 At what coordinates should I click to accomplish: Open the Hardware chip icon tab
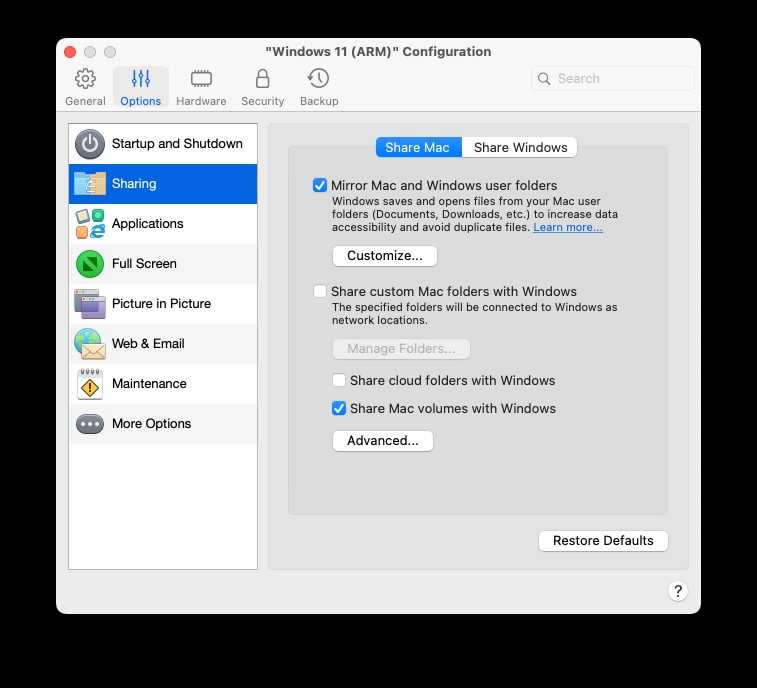tap(201, 79)
